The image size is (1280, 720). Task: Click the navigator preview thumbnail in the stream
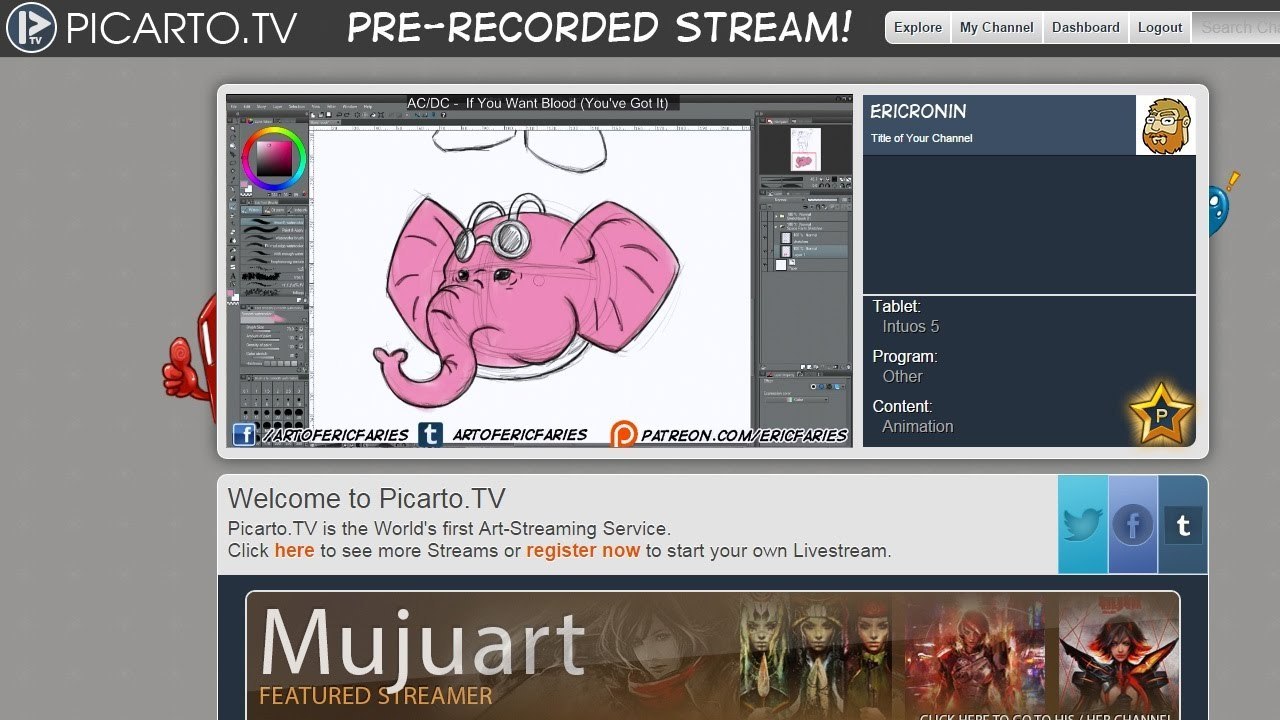(x=805, y=148)
